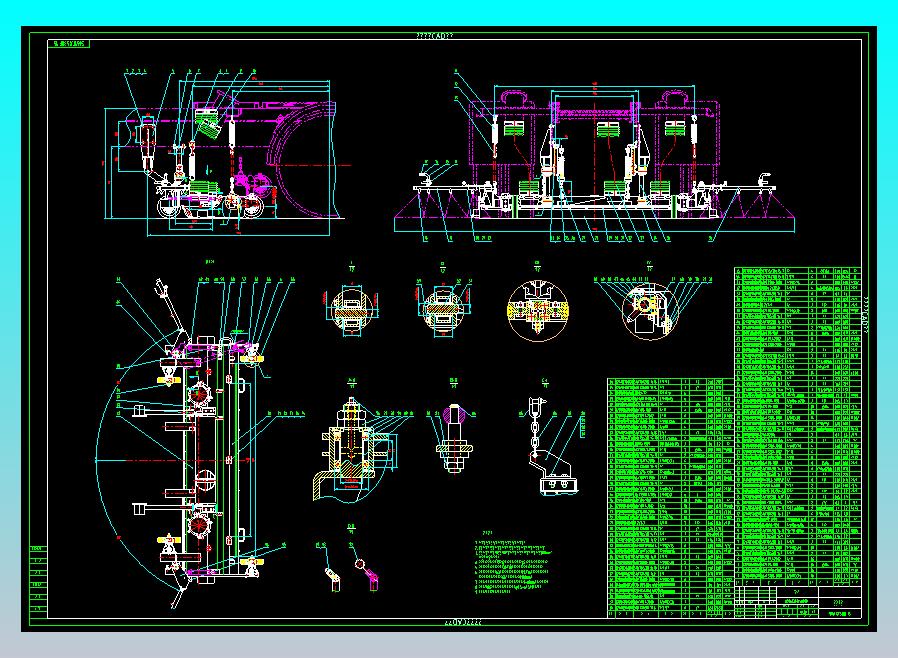Click the green label box at top-left corner
The image size is (898, 658).
(69, 44)
